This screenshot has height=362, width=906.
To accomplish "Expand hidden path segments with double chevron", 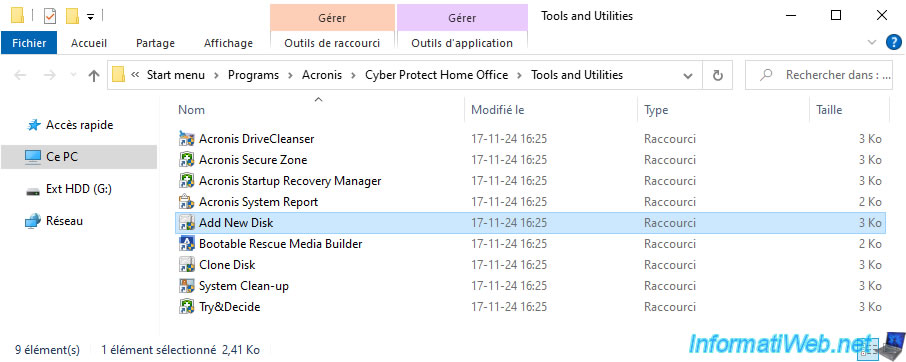I will tap(135, 75).
